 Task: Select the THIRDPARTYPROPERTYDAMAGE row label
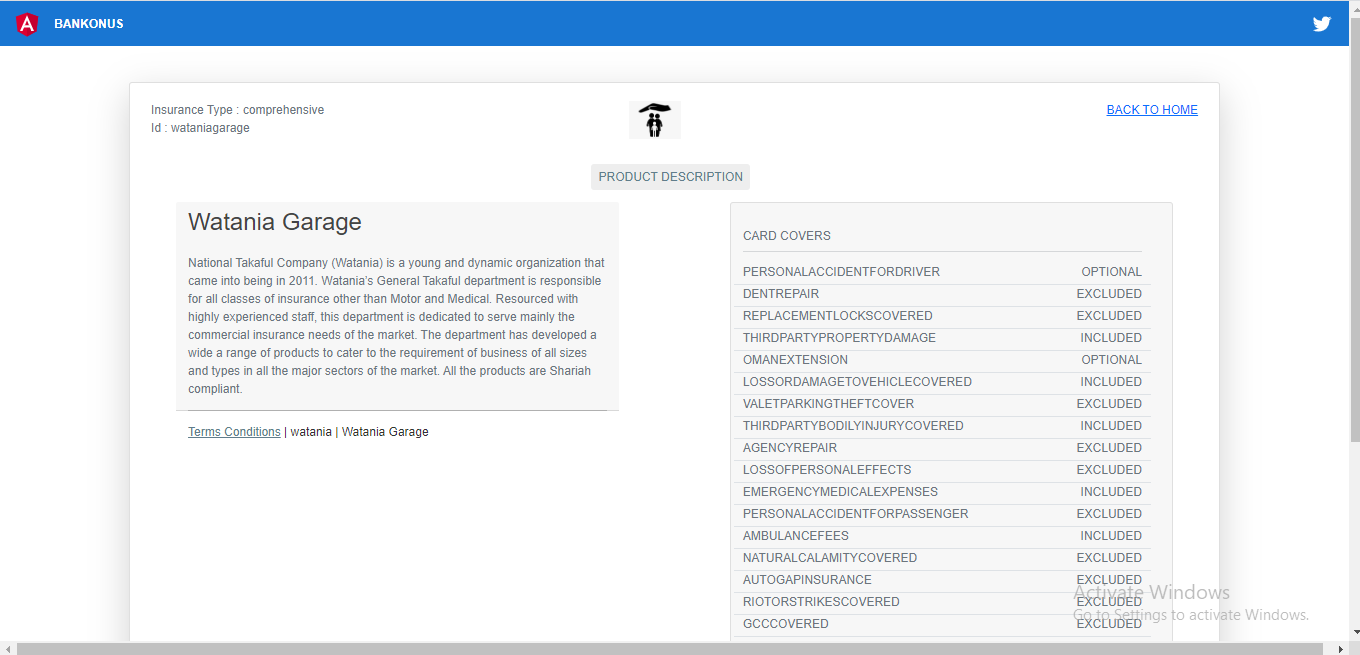(839, 338)
